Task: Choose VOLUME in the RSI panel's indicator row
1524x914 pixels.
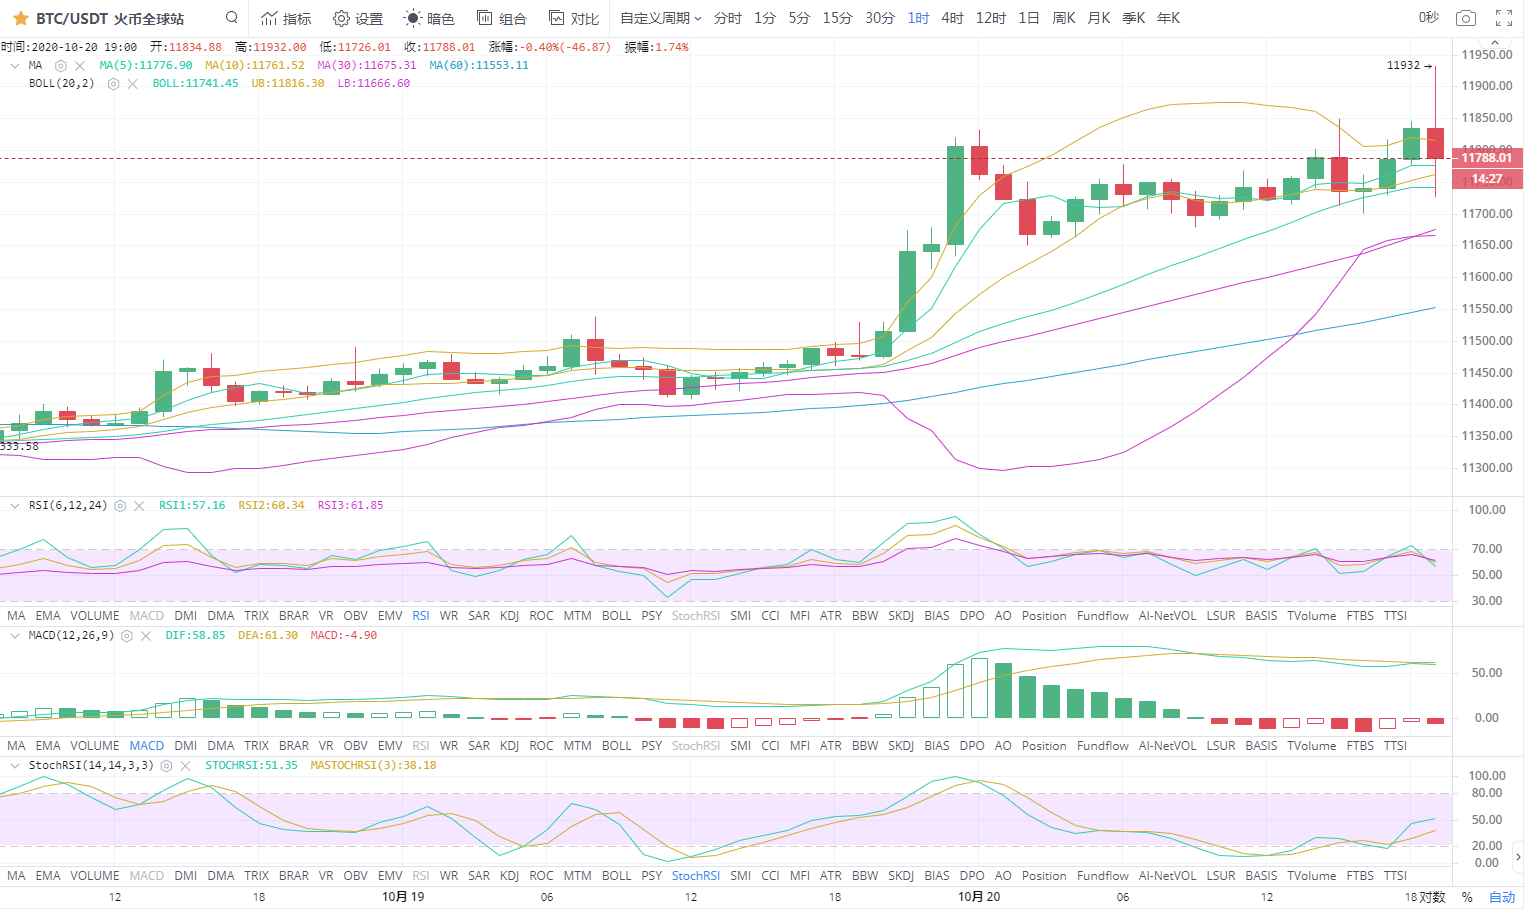Action: point(95,616)
